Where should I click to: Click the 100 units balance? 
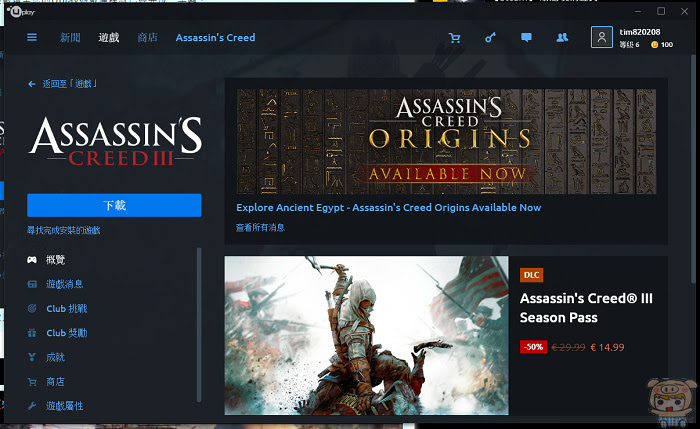pyautogui.click(x=667, y=45)
